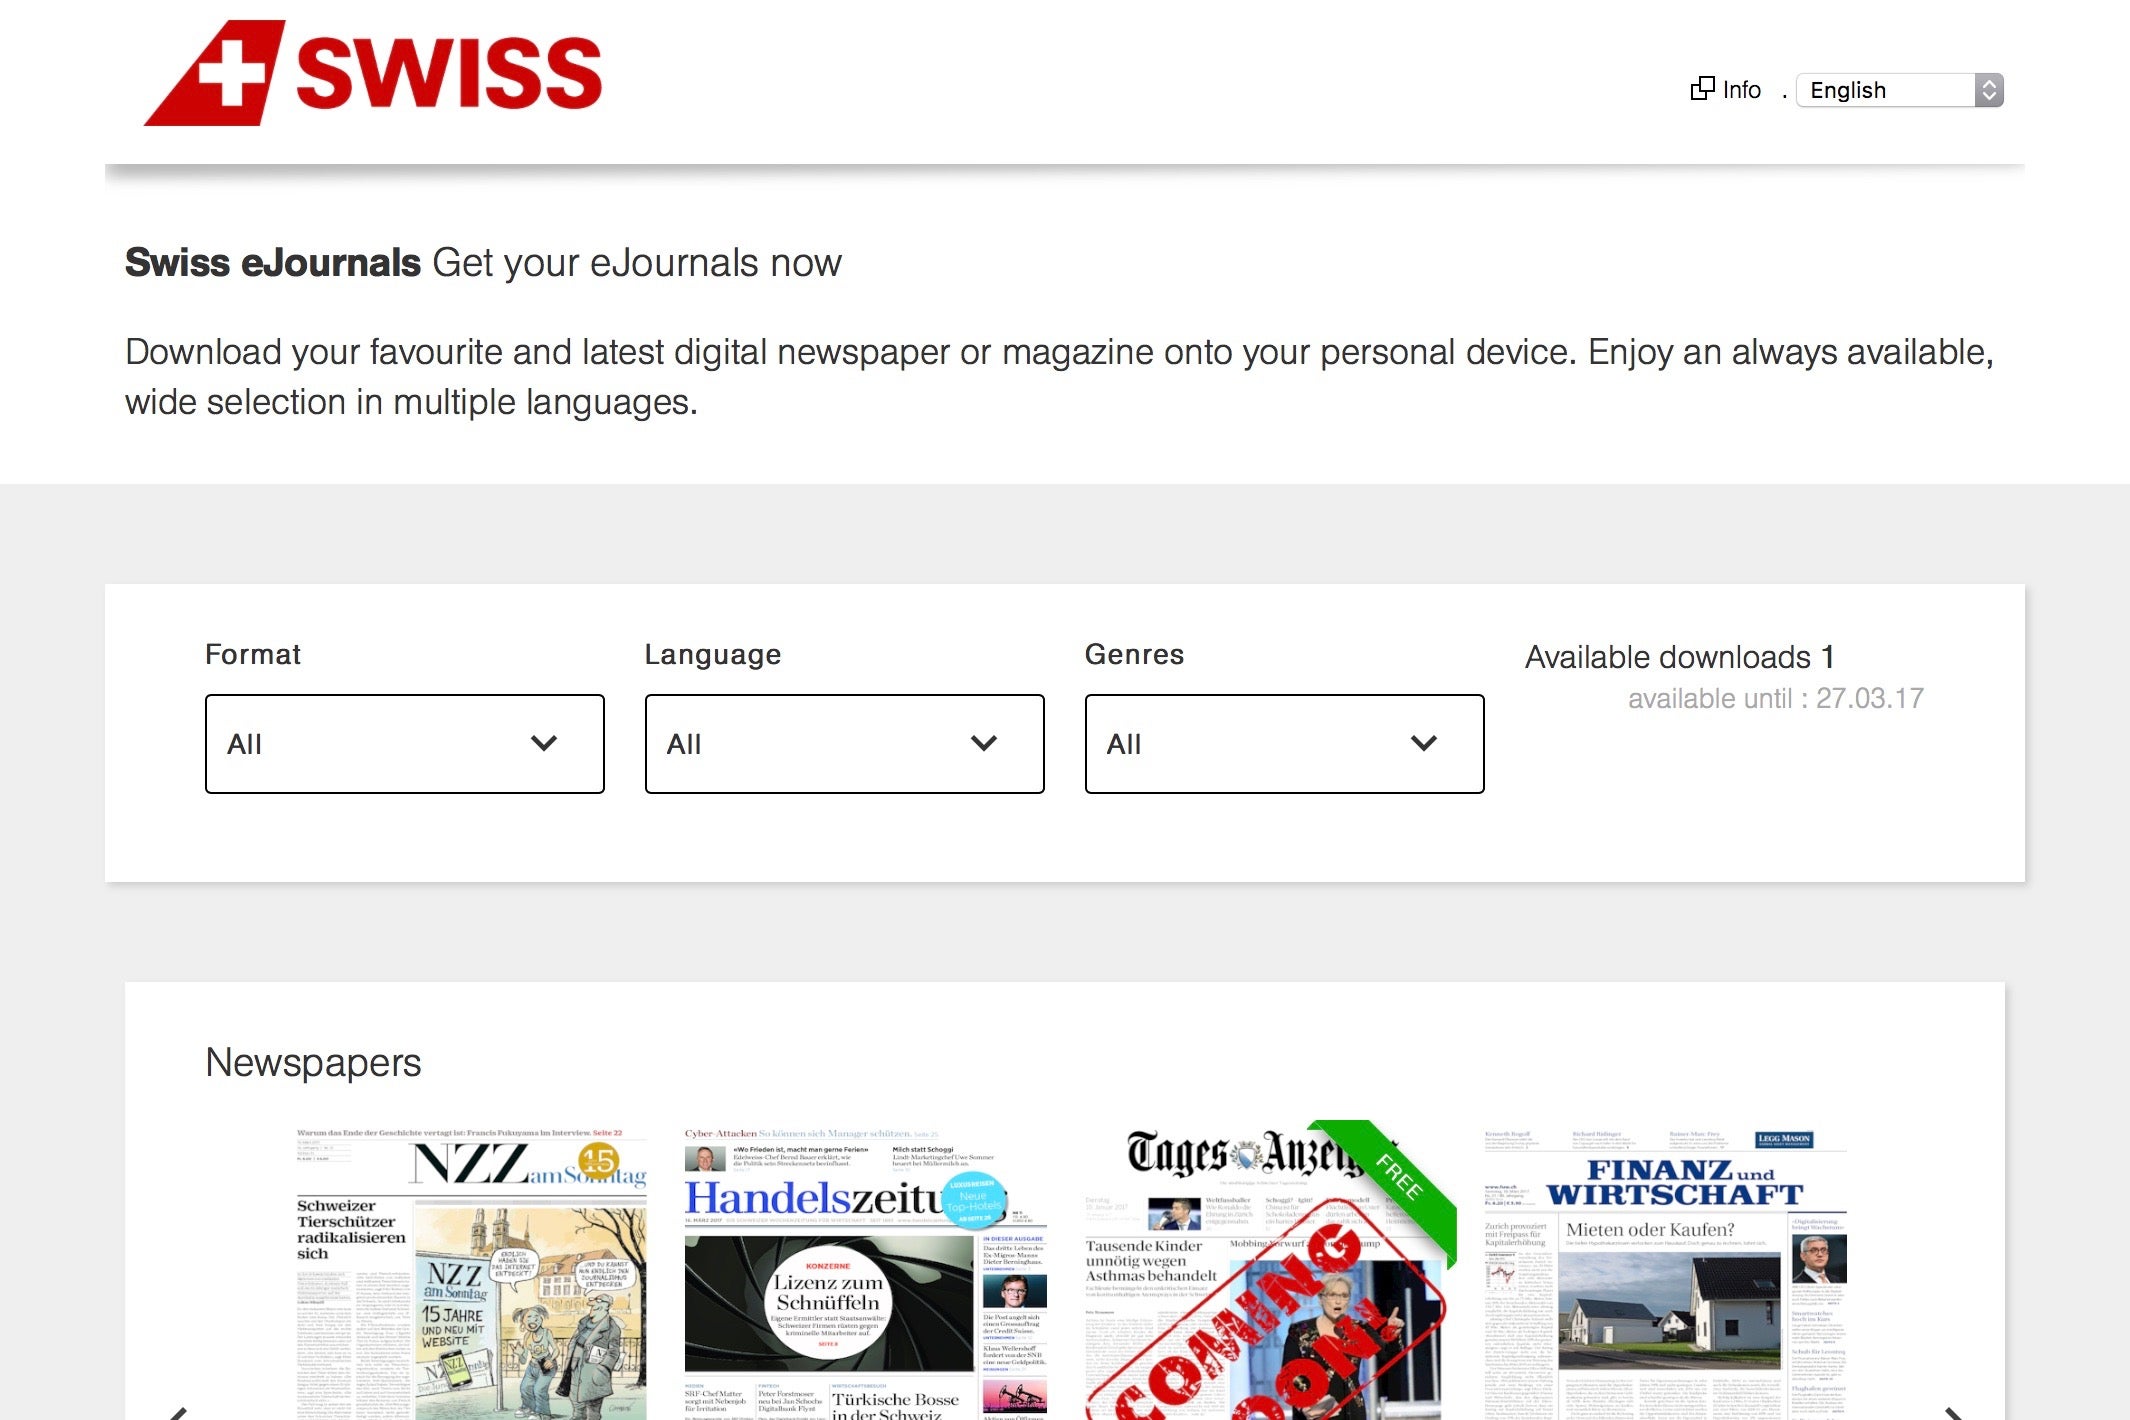Click the Genres filter label
This screenshot has width=2130, height=1420.
pyautogui.click(x=1134, y=654)
